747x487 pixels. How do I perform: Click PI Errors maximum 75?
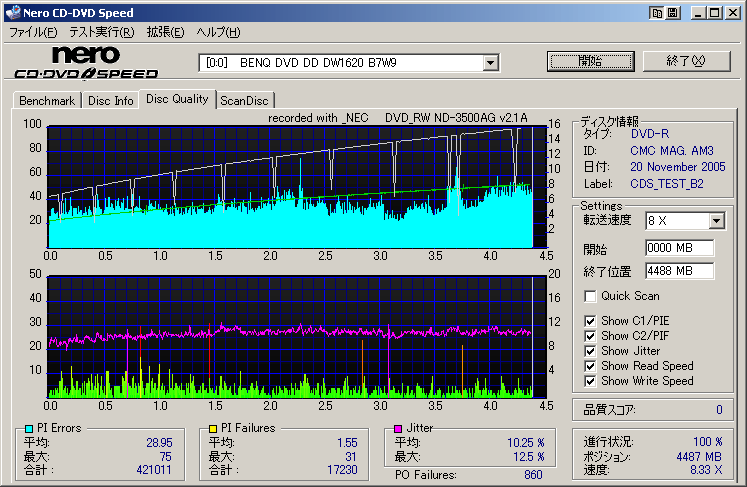(x=165, y=457)
